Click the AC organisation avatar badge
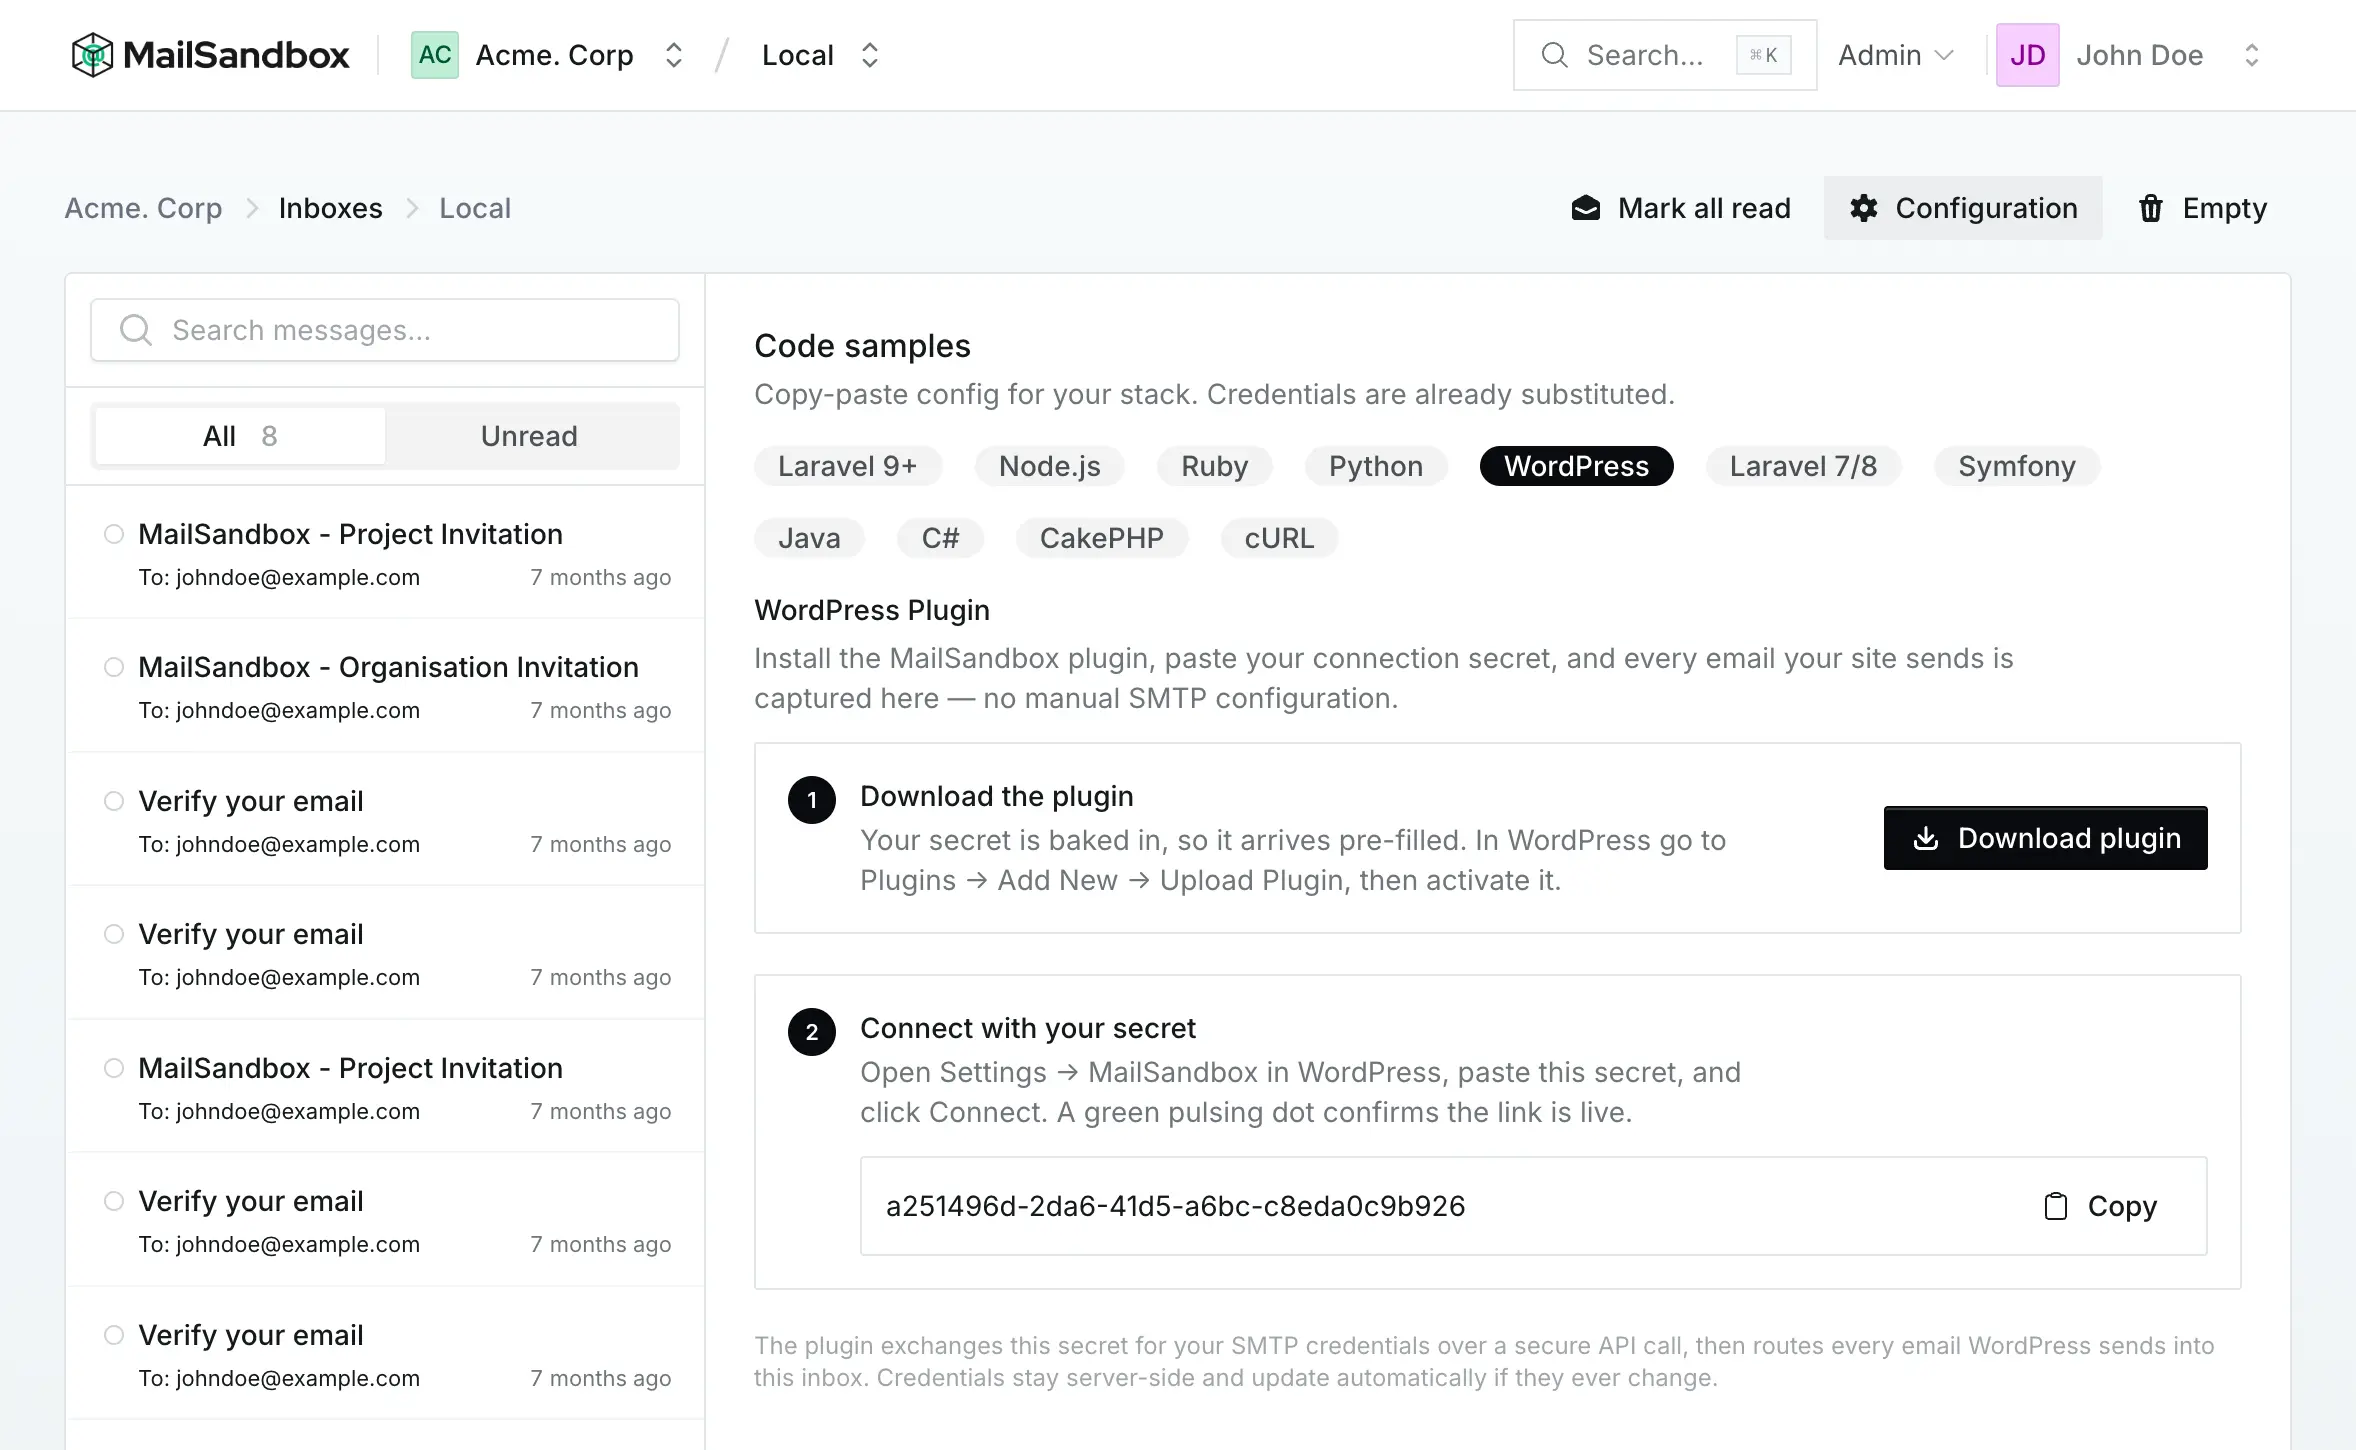The width and height of the screenshot is (2356, 1450). [435, 55]
